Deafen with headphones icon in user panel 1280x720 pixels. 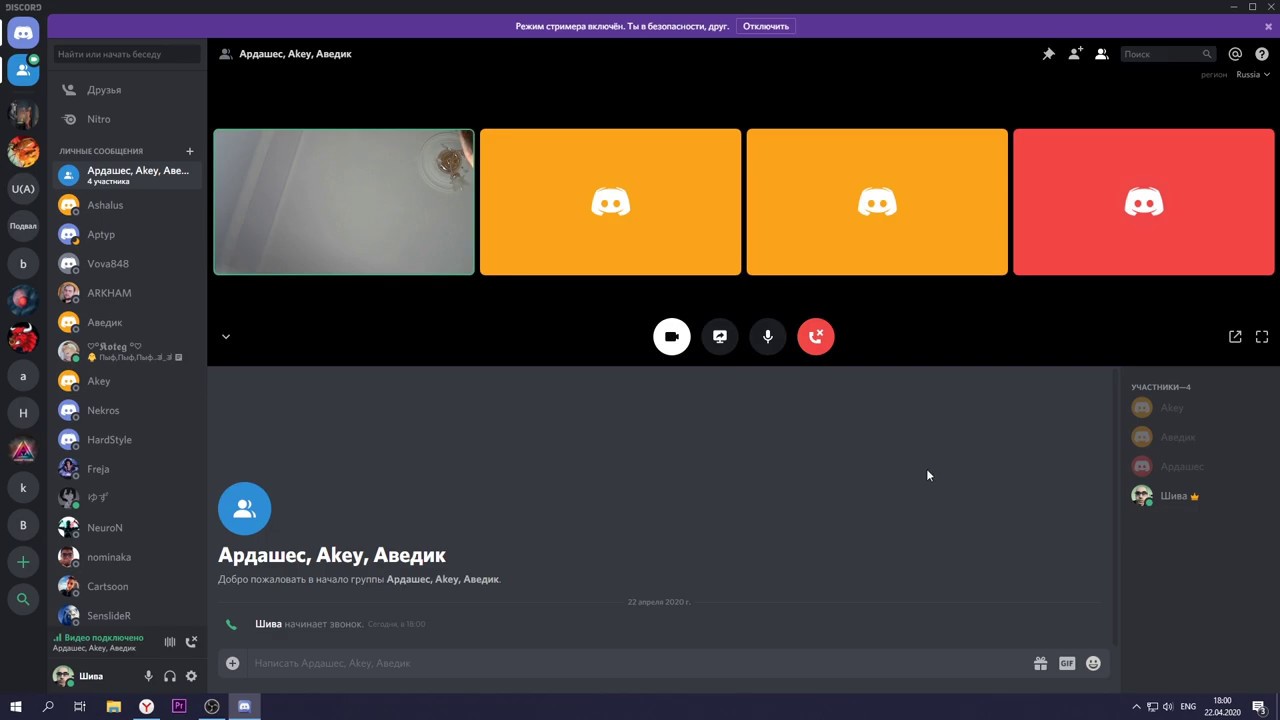[x=170, y=676]
